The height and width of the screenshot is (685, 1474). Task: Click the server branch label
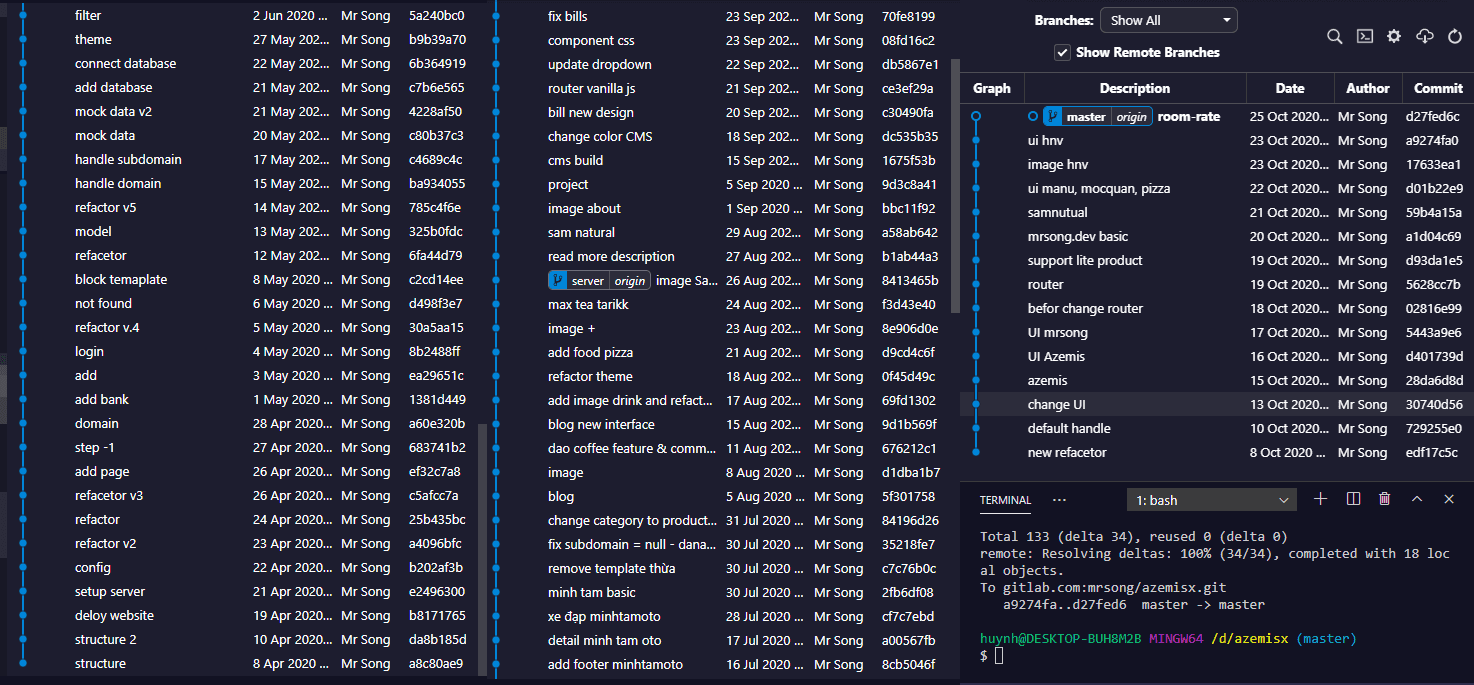pos(587,281)
